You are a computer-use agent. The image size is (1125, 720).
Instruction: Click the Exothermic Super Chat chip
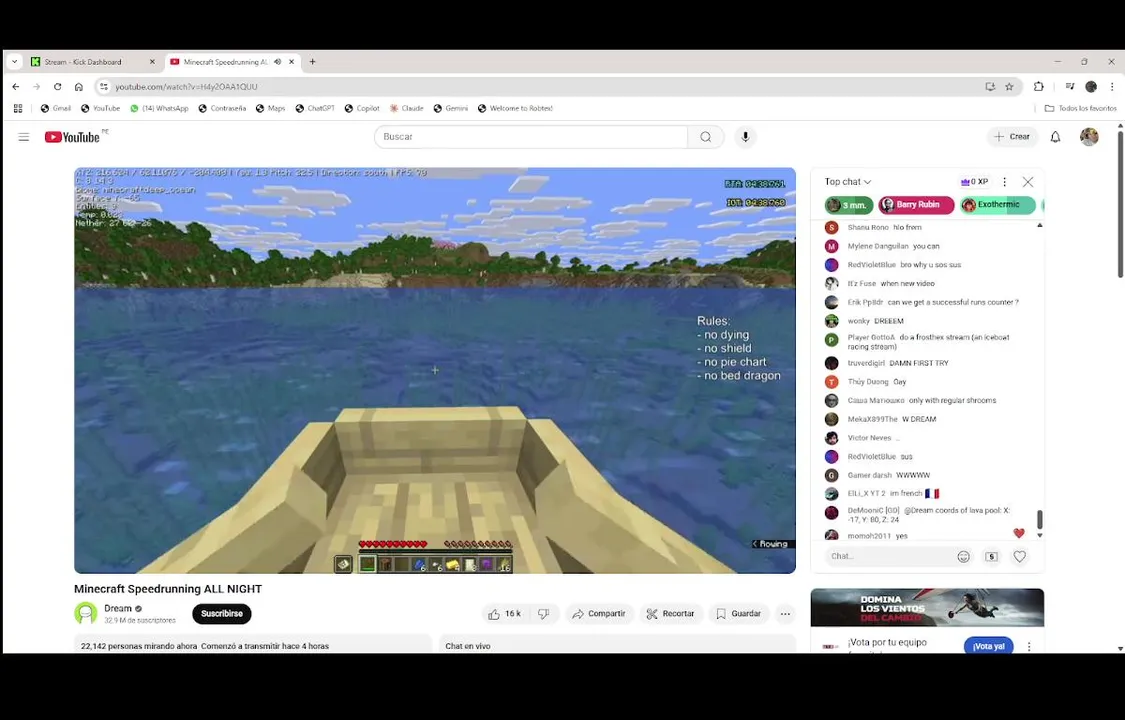click(x=998, y=205)
